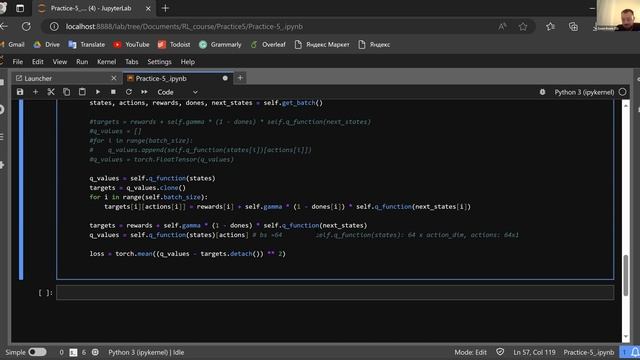Open the Settings menu

pyautogui.click(x=159, y=62)
